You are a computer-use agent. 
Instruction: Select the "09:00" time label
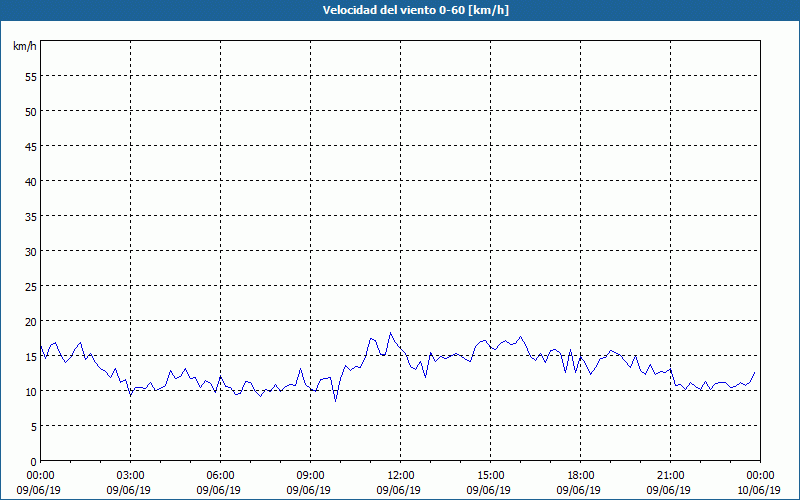[x=310, y=476]
